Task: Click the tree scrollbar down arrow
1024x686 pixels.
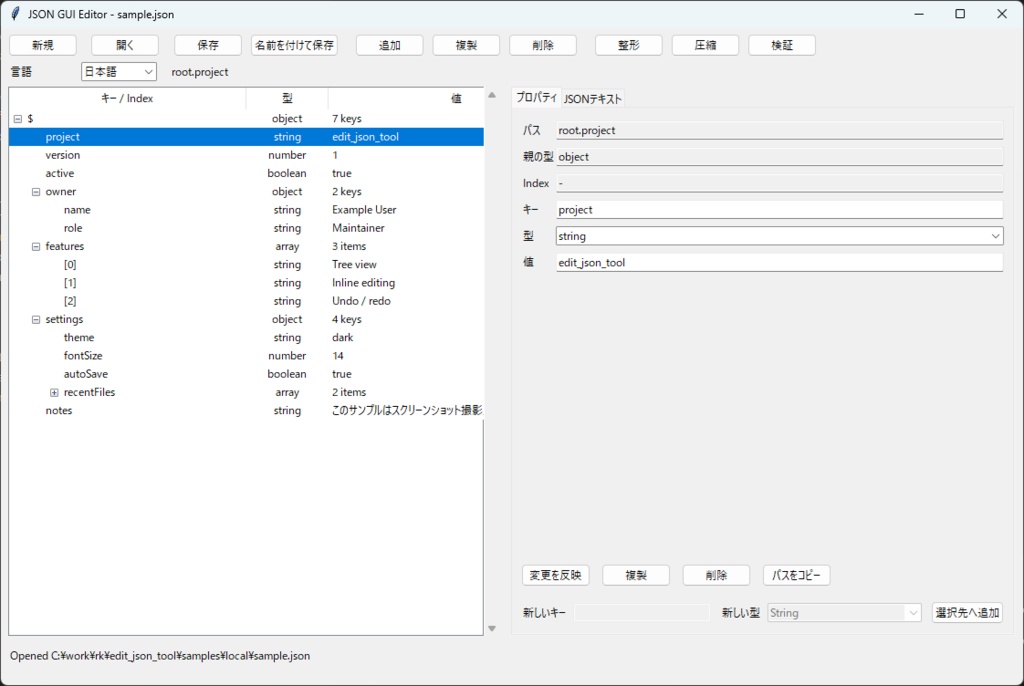Action: pyautogui.click(x=492, y=629)
